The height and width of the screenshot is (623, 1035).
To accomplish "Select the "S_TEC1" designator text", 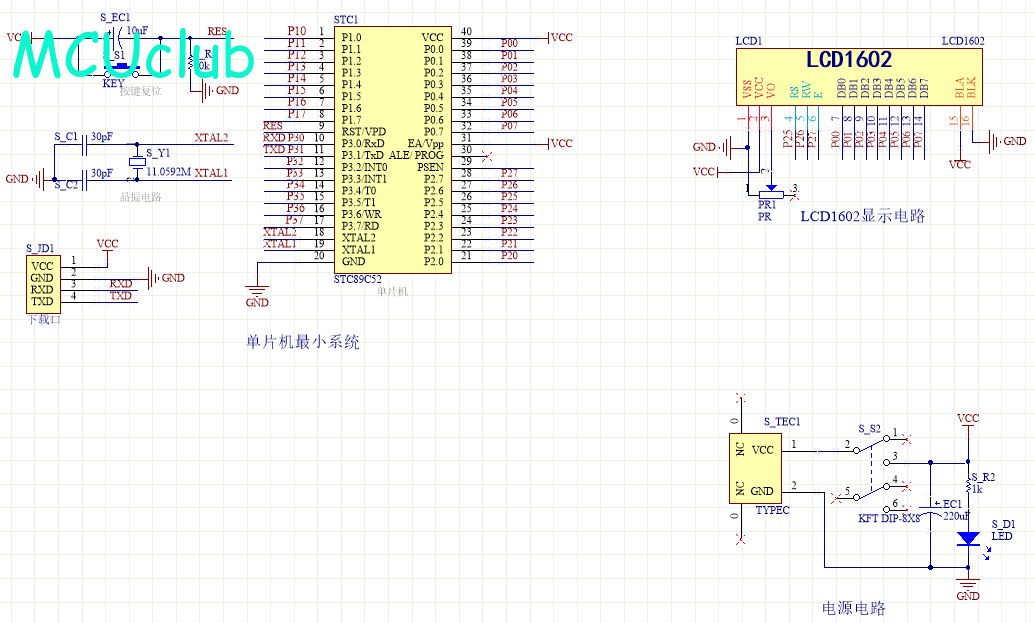I will [x=782, y=422].
